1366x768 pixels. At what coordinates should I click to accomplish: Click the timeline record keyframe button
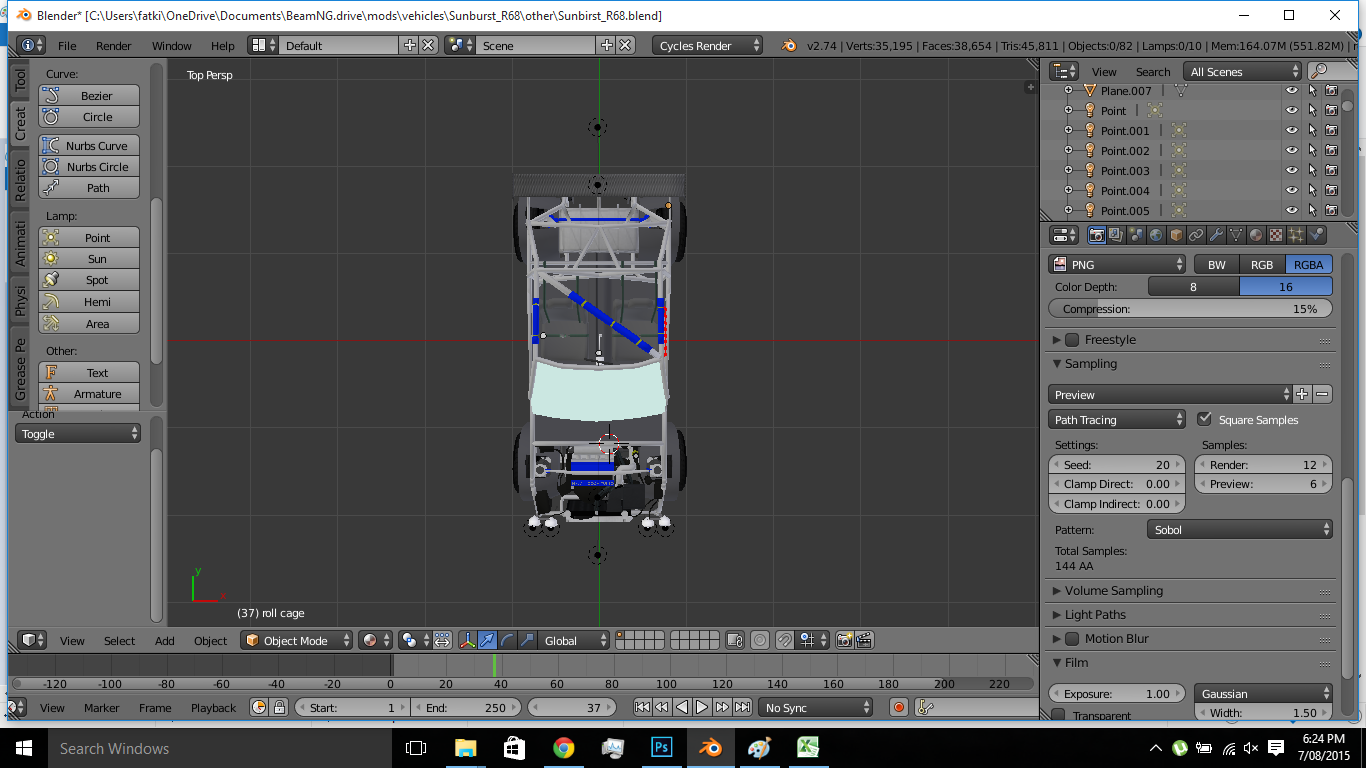898,707
